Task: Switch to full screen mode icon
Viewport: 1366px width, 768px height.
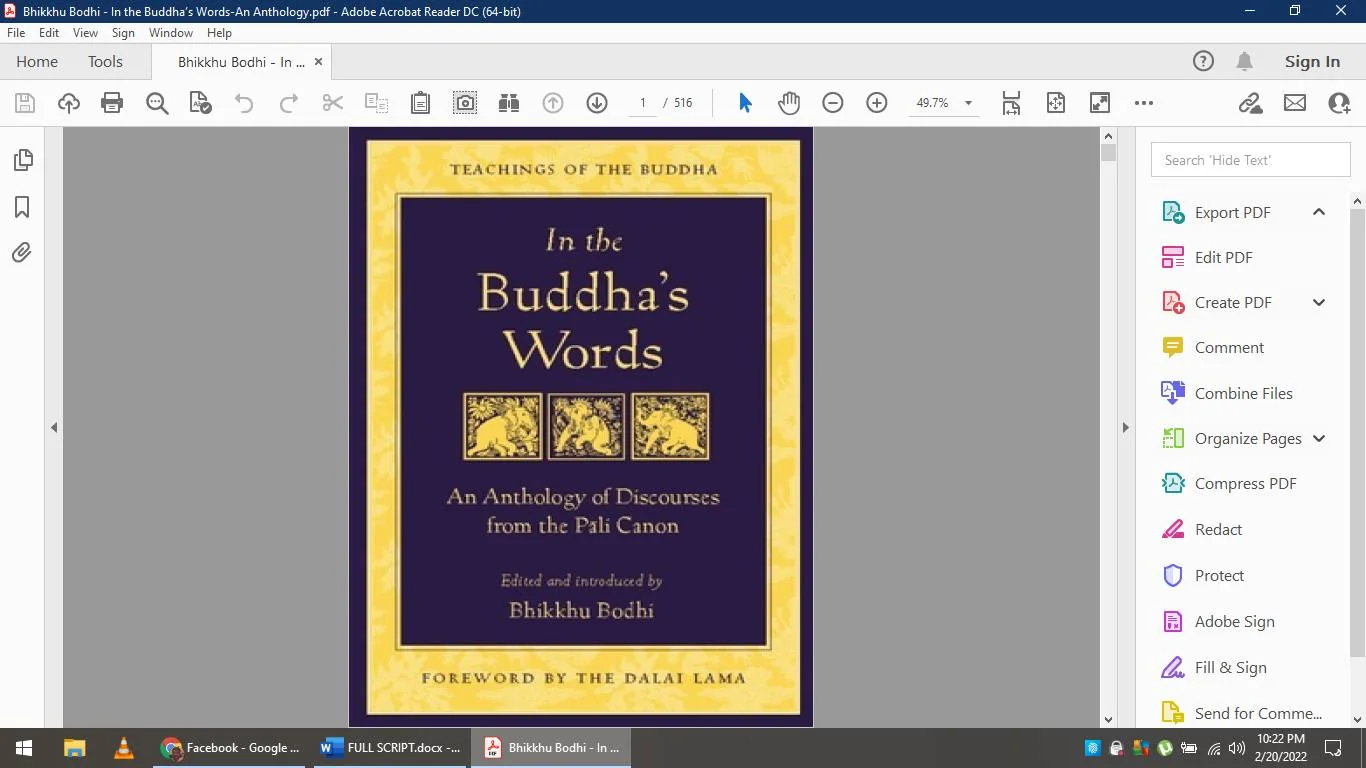Action: [x=1100, y=103]
